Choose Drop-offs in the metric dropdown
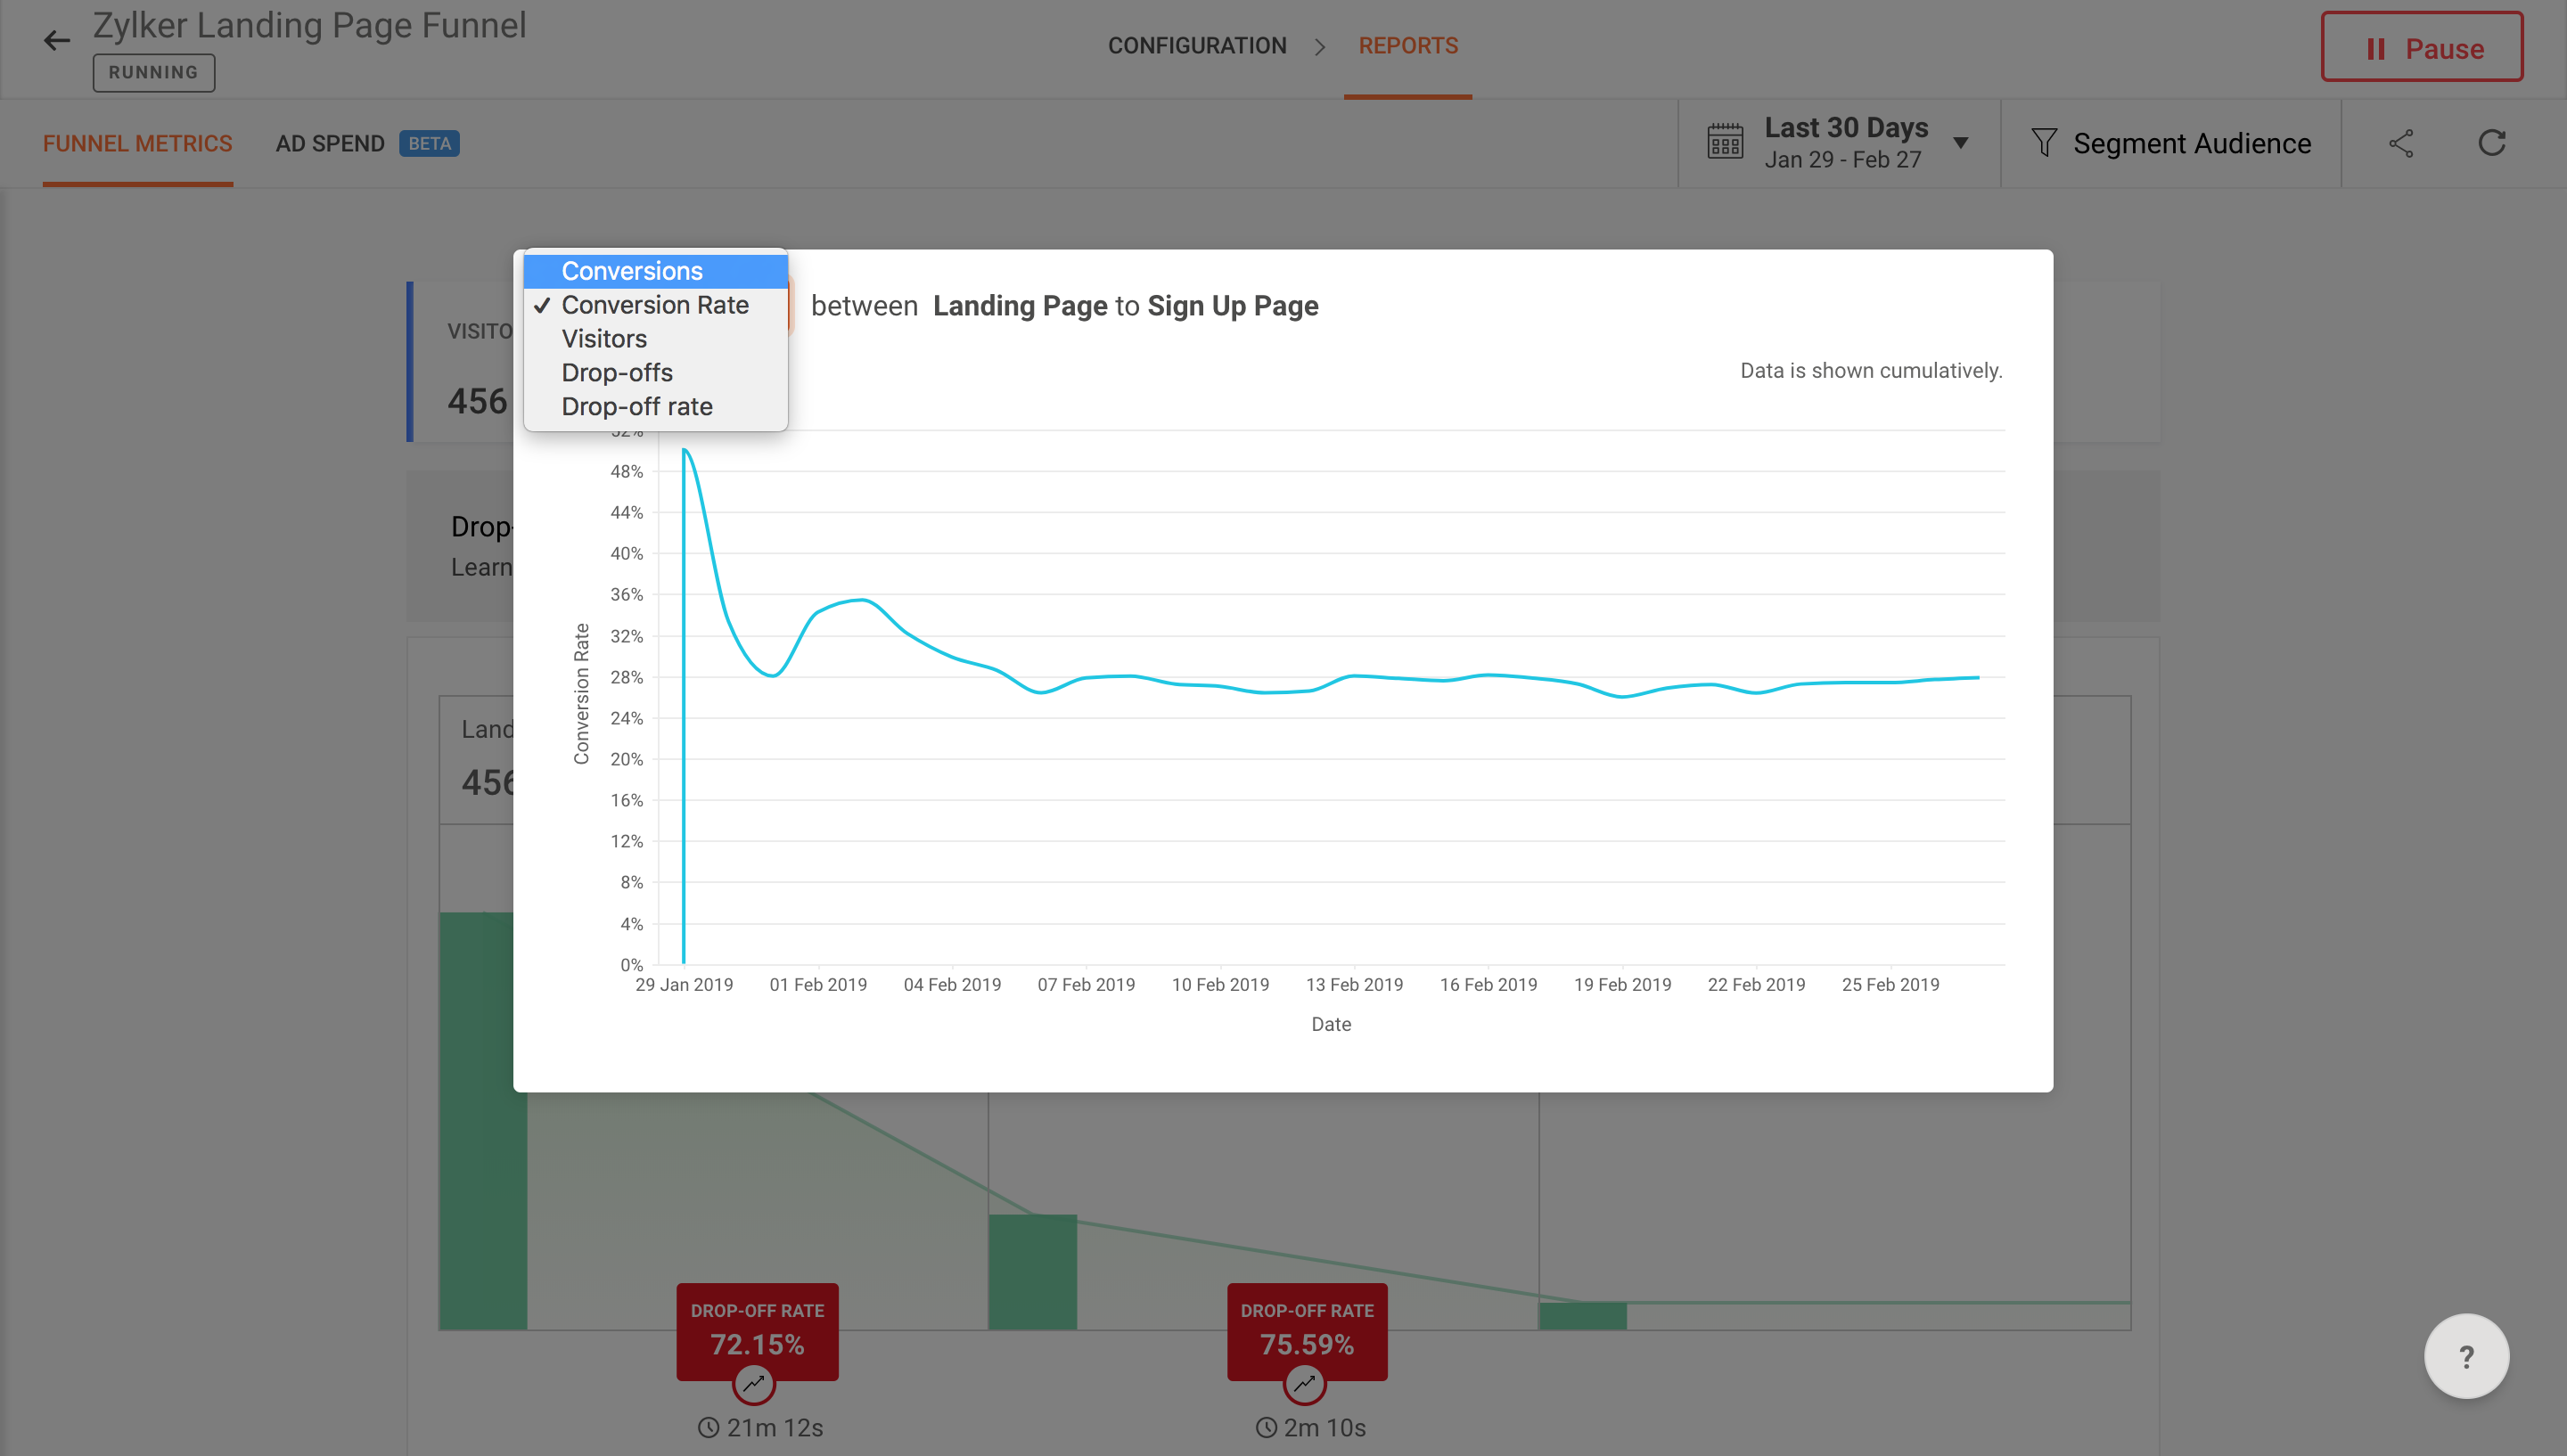This screenshot has height=1456, width=2567. coord(617,373)
